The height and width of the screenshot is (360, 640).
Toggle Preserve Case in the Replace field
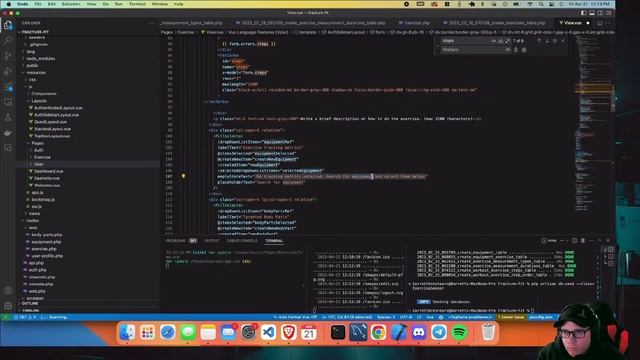507,50
